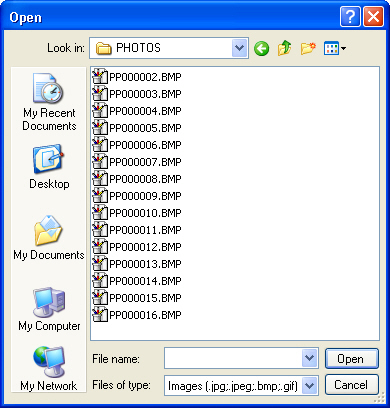Expand the Files of type dropdown
Viewport: 390px width, 408px height.
pos(310,386)
